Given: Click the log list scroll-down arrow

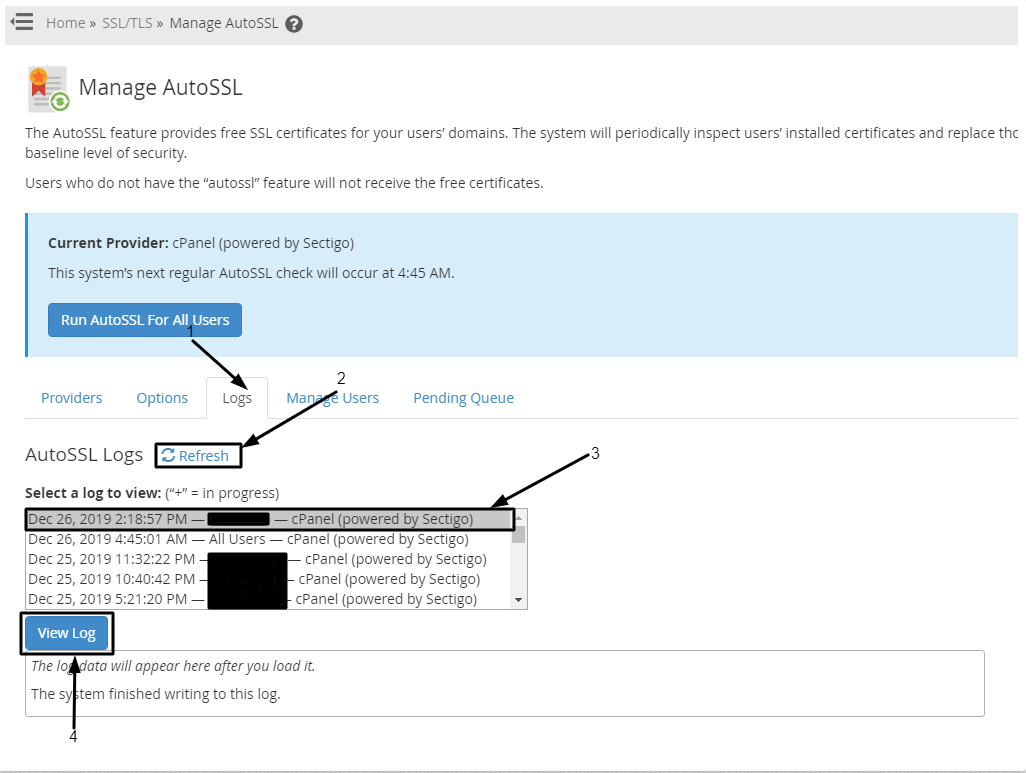Looking at the screenshot, I should pos(518,600).
